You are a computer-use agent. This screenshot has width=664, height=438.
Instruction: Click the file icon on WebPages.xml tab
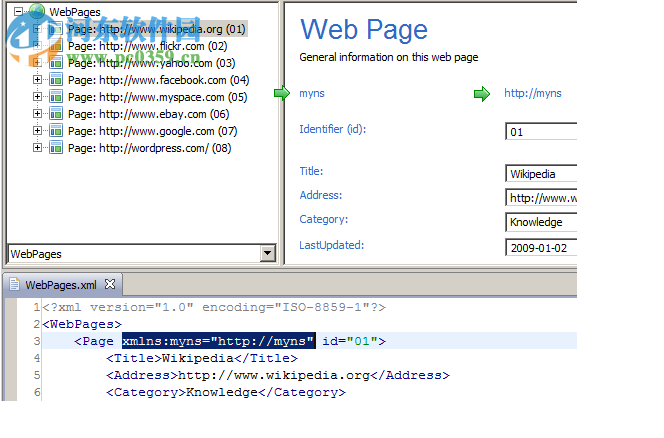click(14, 284)
